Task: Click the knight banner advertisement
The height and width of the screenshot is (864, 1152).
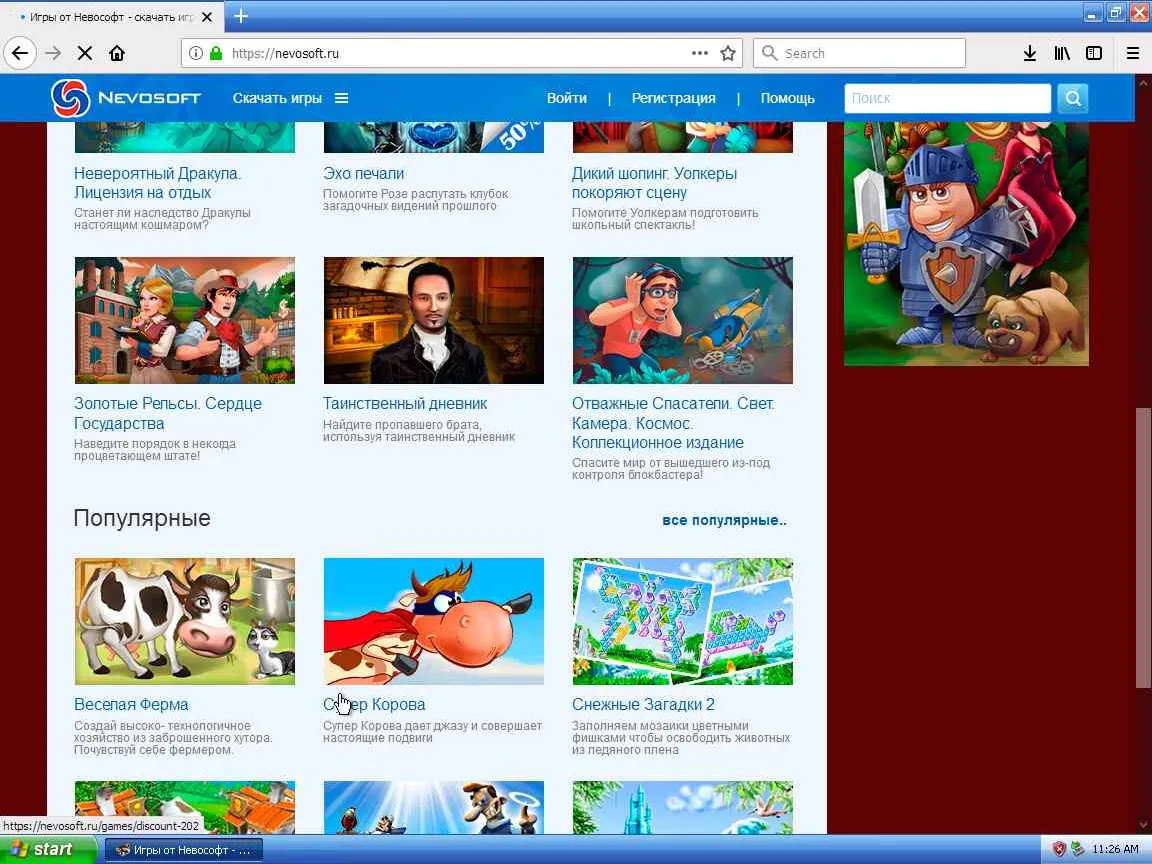Action: click(x=966, y=243)
